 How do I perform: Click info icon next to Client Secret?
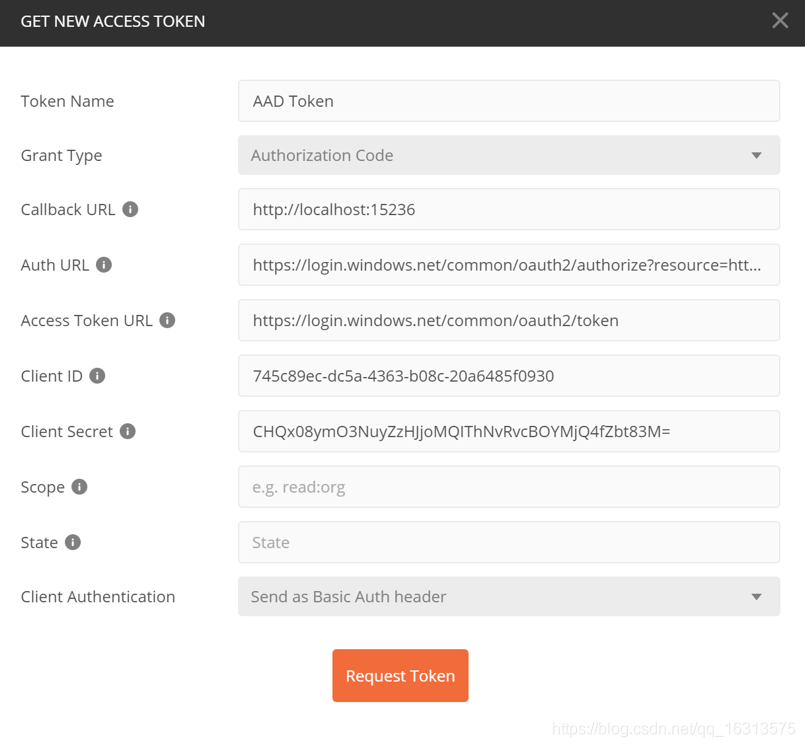128,432
